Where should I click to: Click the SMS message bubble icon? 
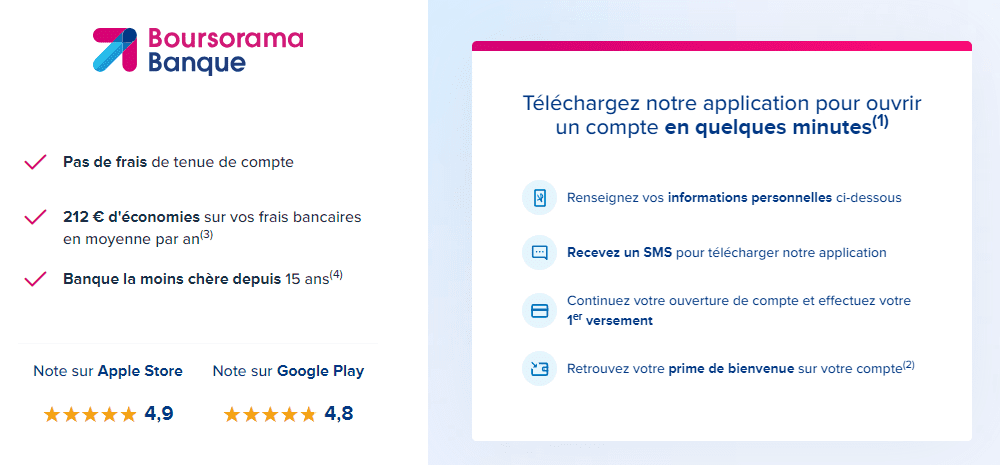(539, 253)
